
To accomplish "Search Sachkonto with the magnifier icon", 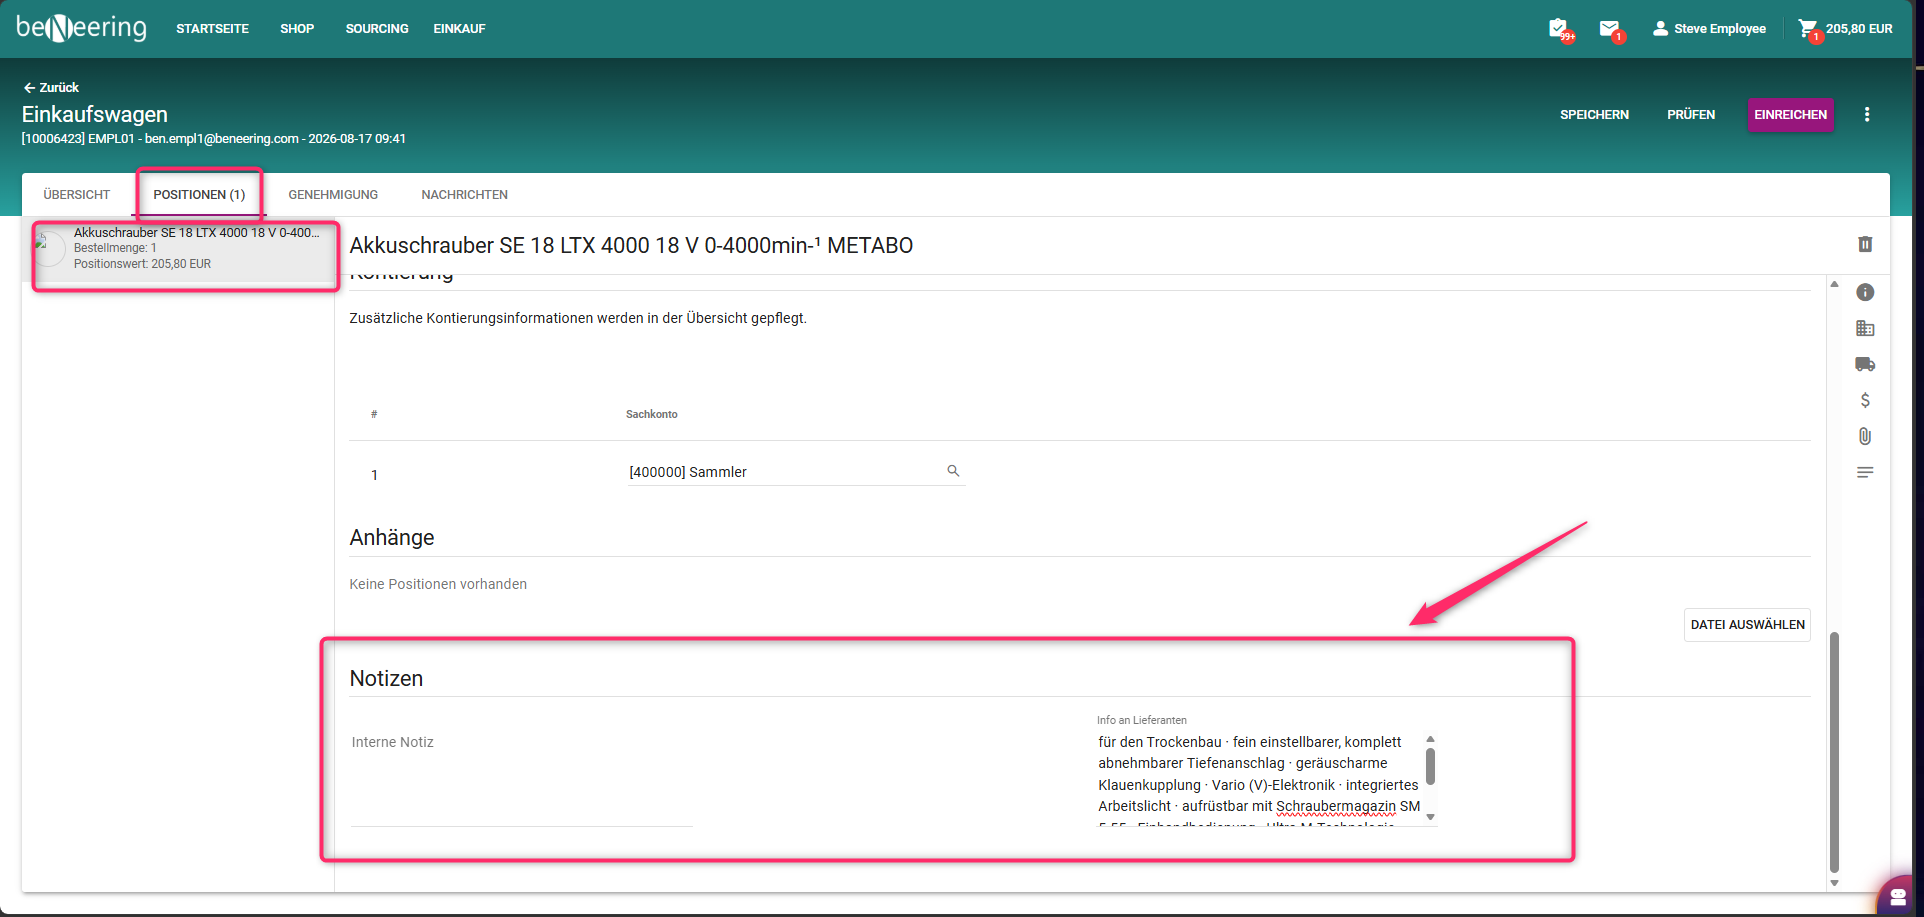I will click(953, 471).
